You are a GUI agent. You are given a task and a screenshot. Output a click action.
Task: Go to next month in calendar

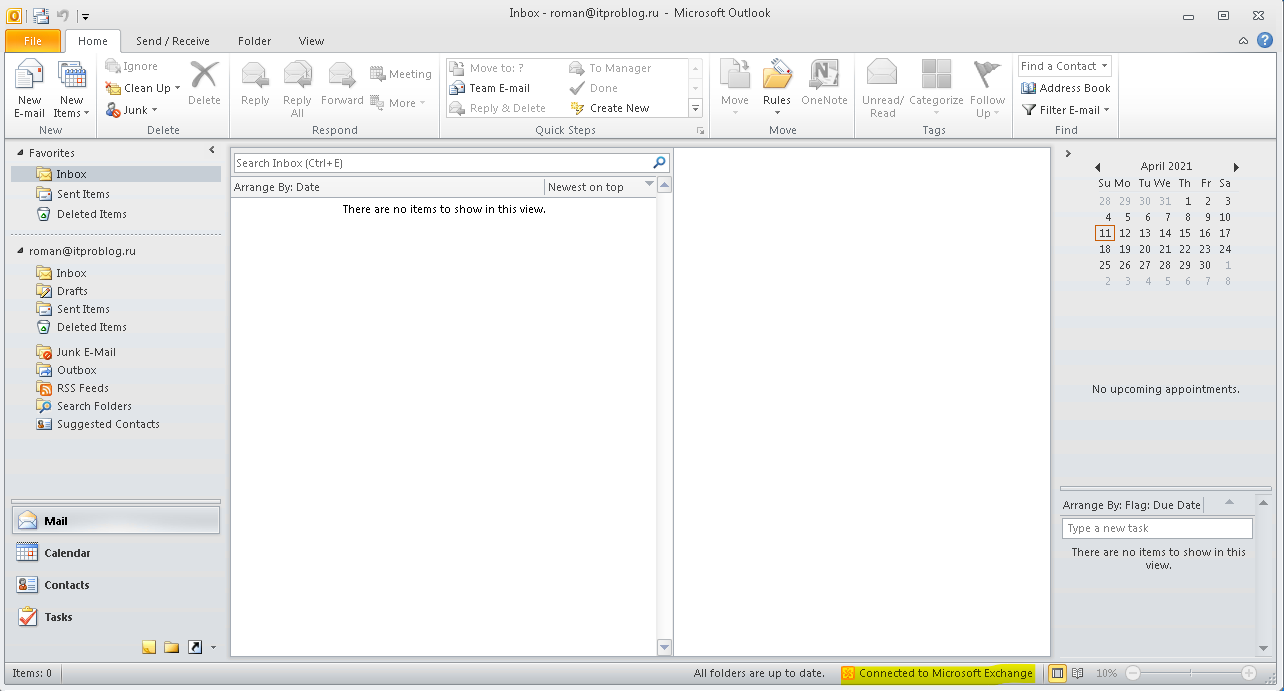(1236, 167)
